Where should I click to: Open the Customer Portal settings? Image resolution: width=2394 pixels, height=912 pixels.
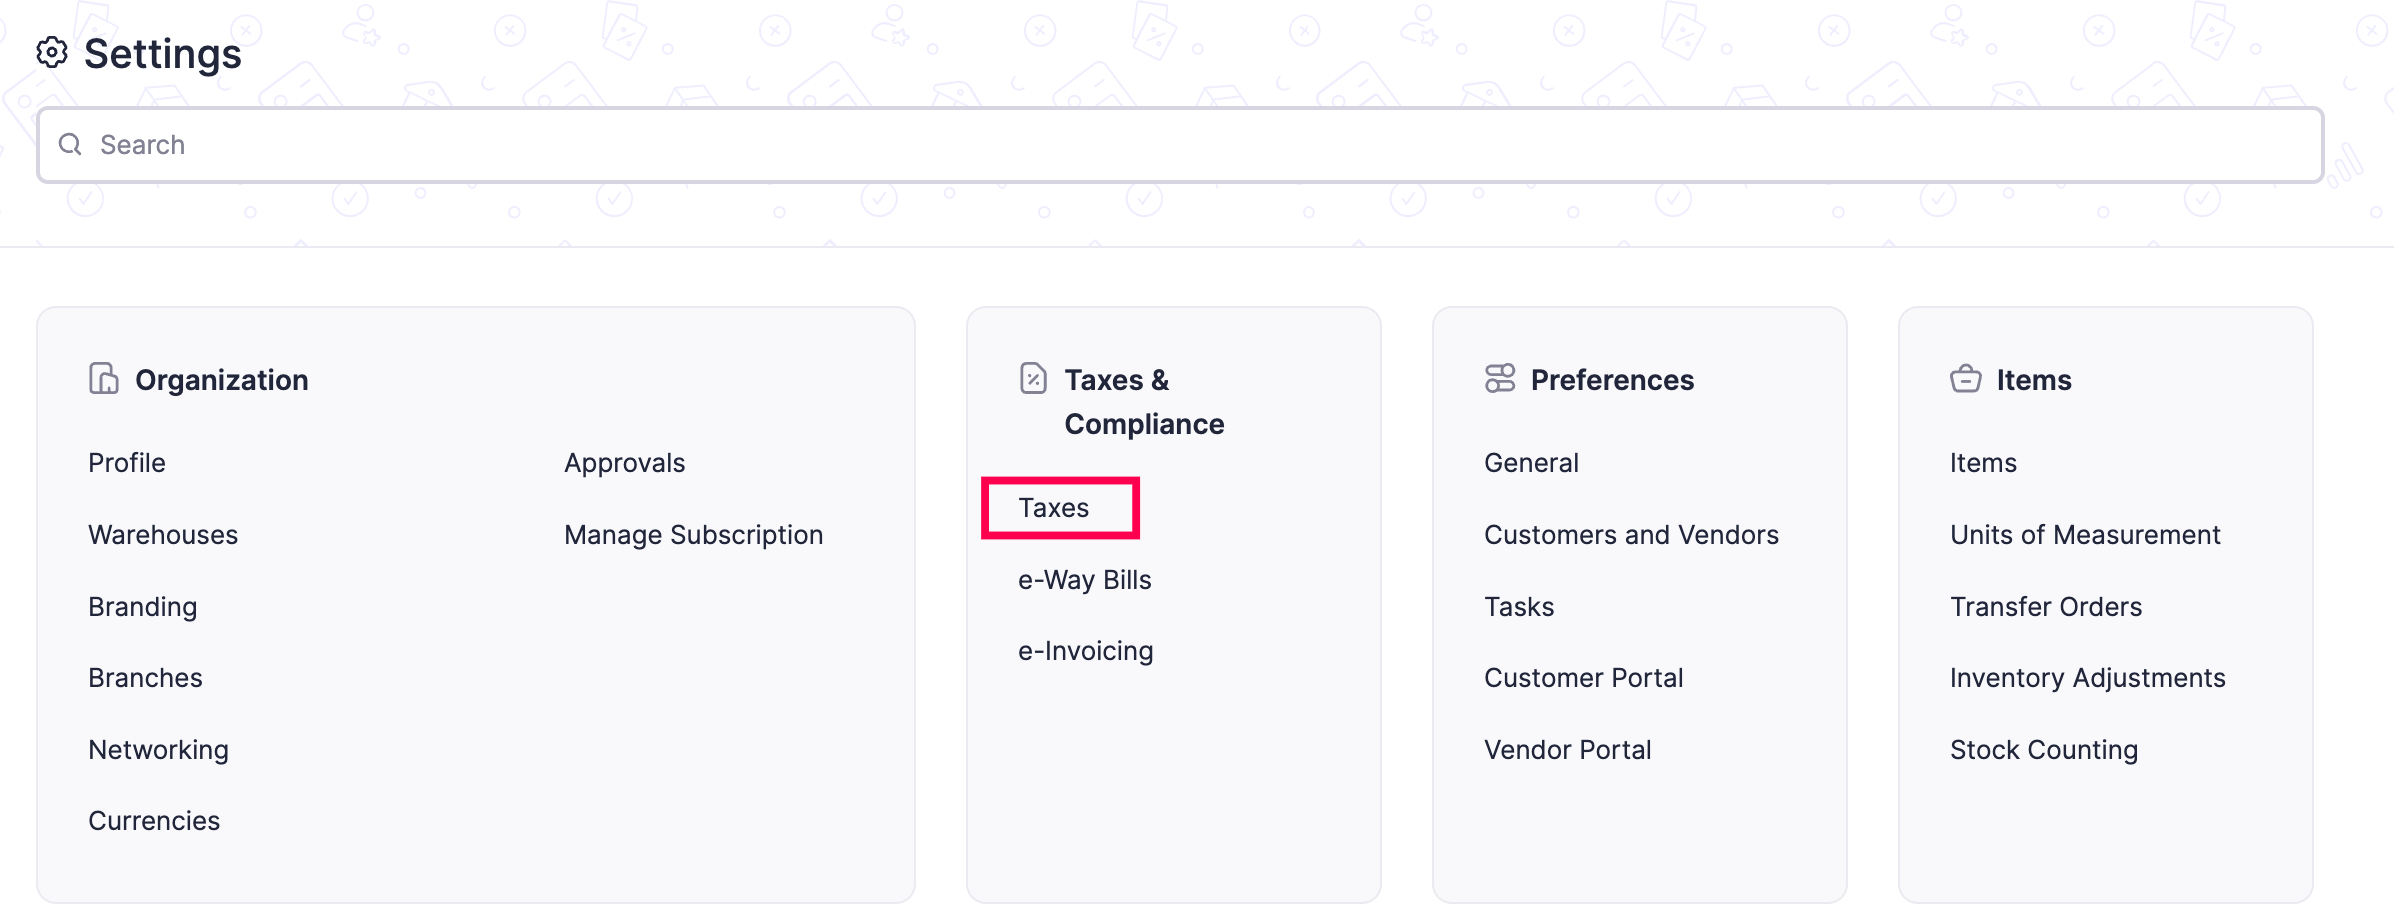pos(1584,677)
